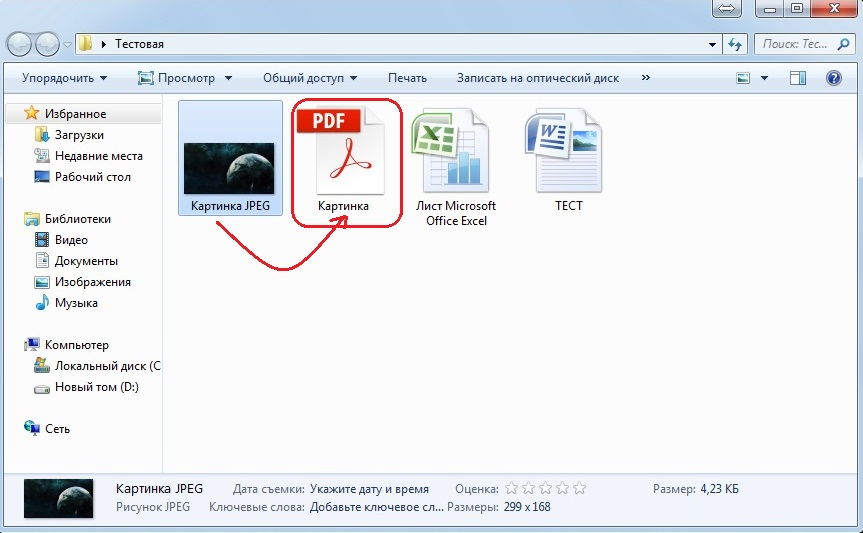Click Добавьте ключевое сл... keywords field
Screen dimensions: 863x533
pyautogui.click(x=376, y=507)
